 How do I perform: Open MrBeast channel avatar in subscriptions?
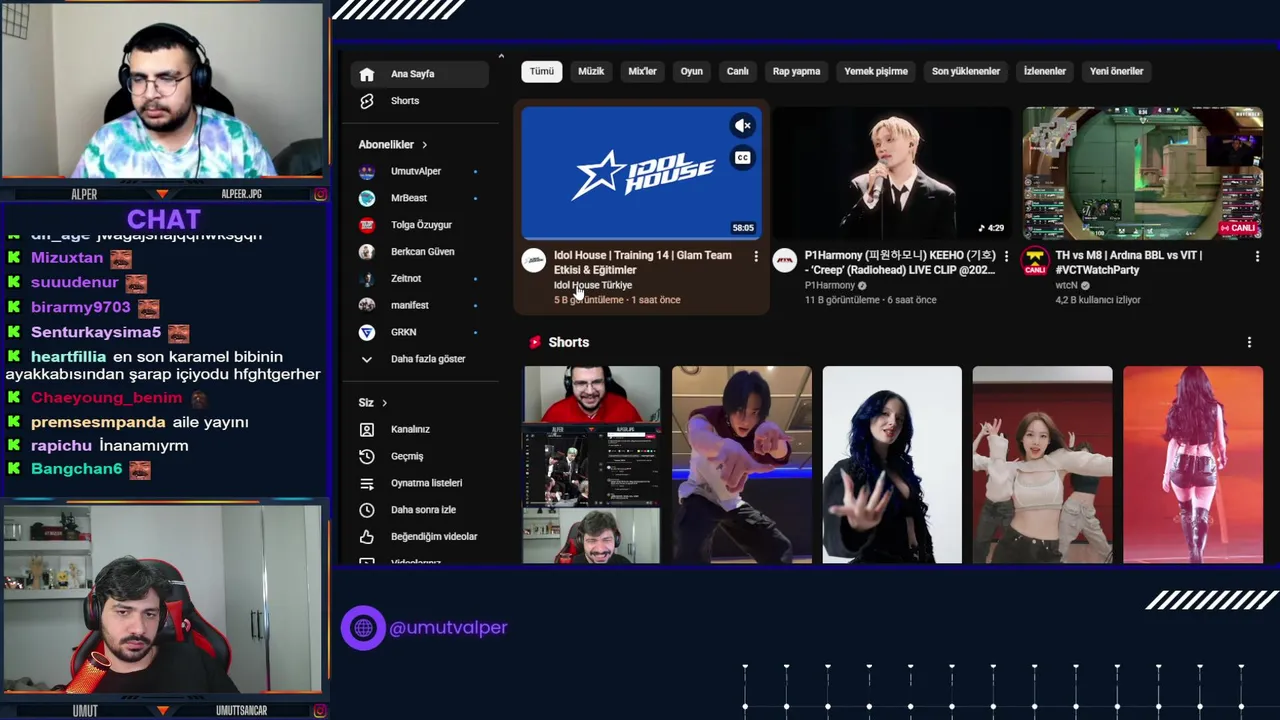coord(367,198)
